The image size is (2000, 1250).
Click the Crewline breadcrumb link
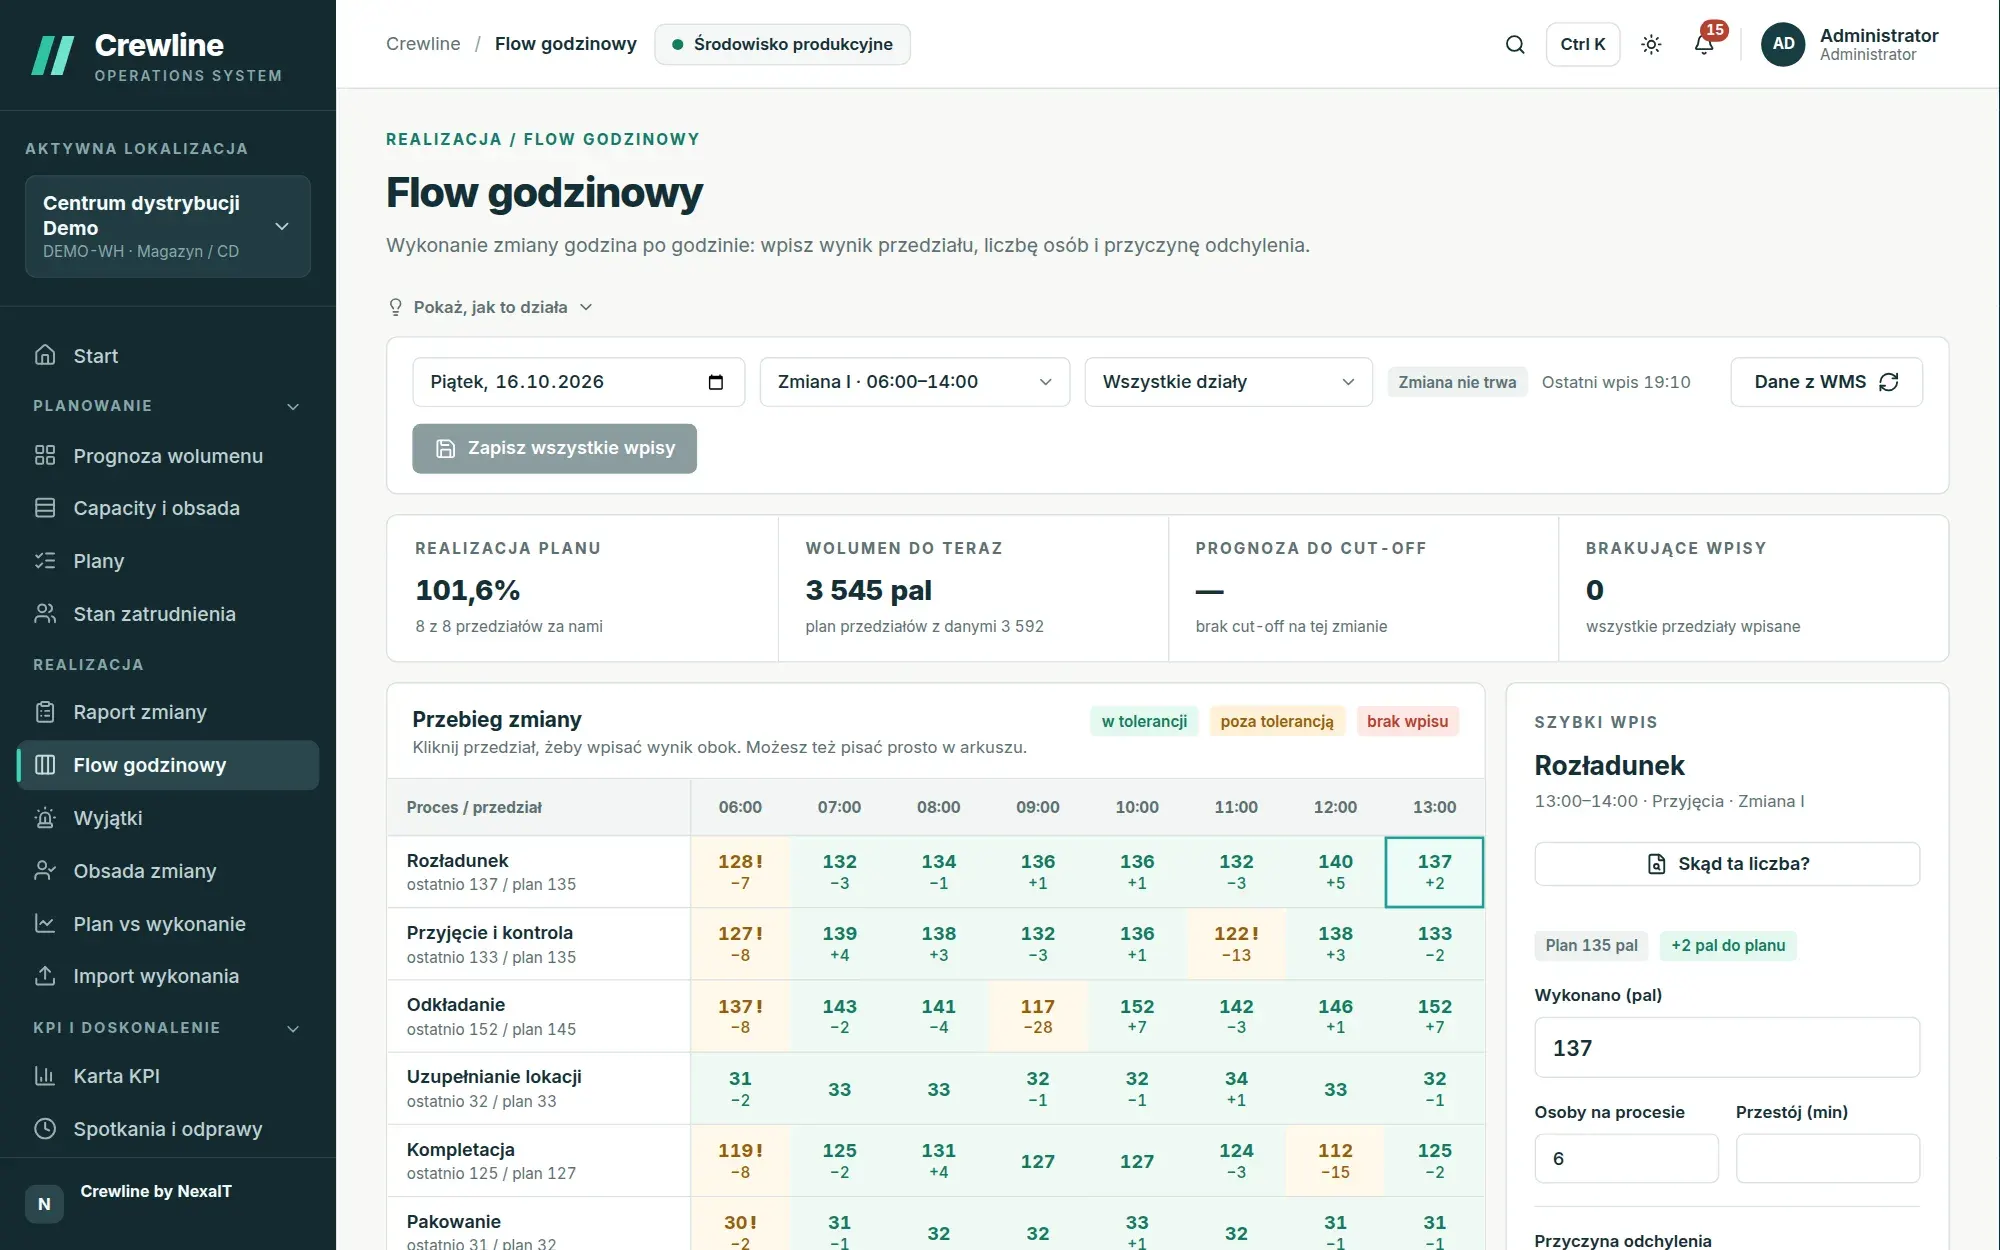(423, 44)
